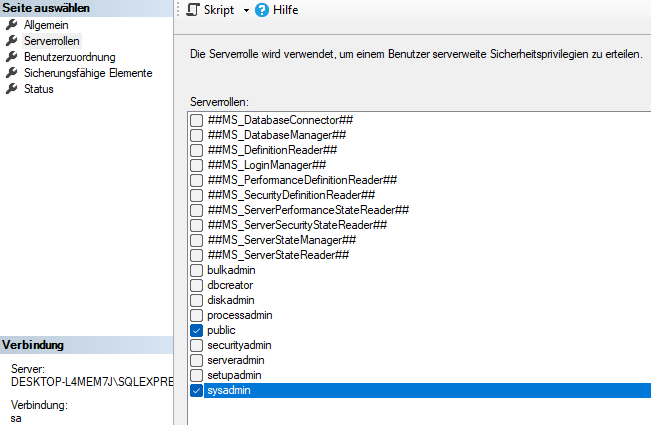
Task: Click the Skript scroll icon
Action: click(194, 10)
